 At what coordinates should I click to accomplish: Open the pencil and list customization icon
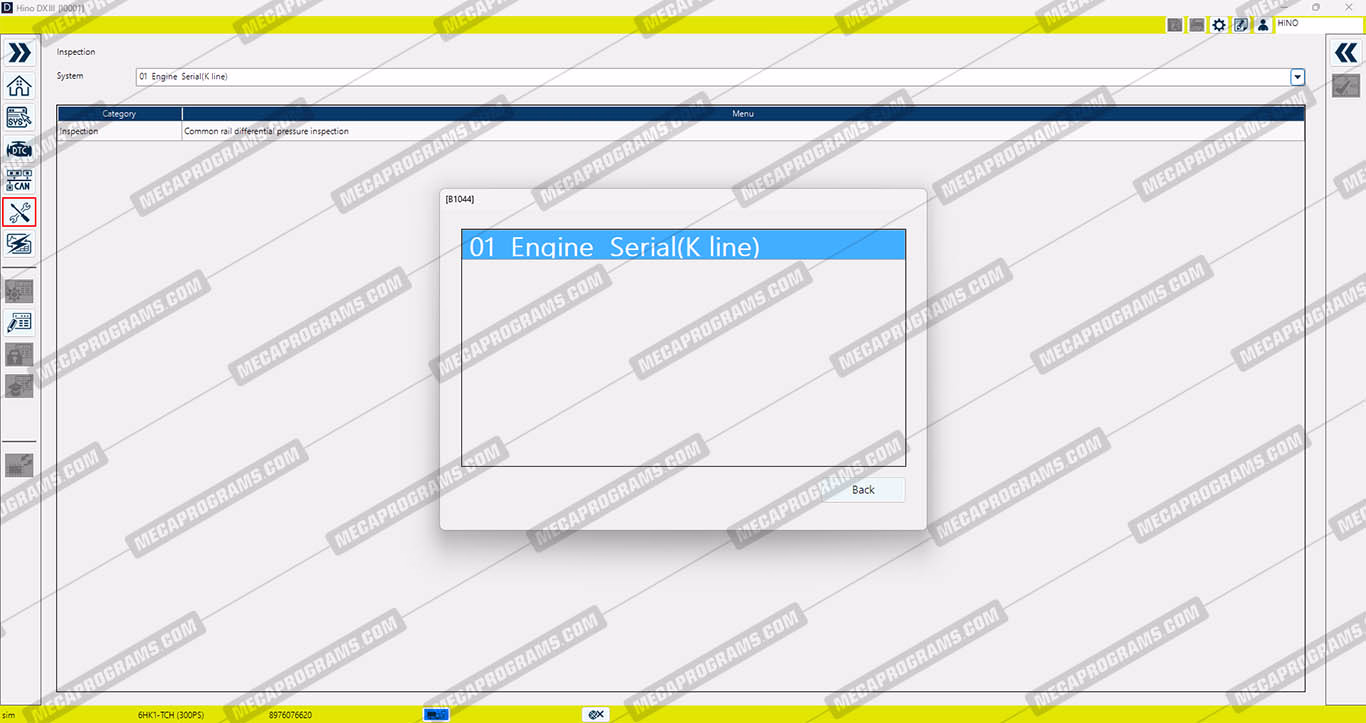19,322
